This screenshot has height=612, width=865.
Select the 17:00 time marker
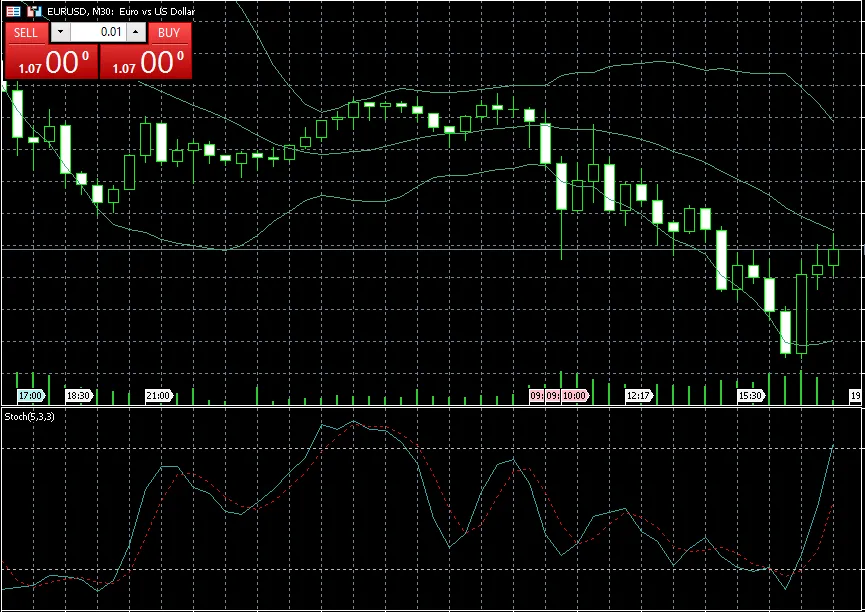(x=31, y=396)
